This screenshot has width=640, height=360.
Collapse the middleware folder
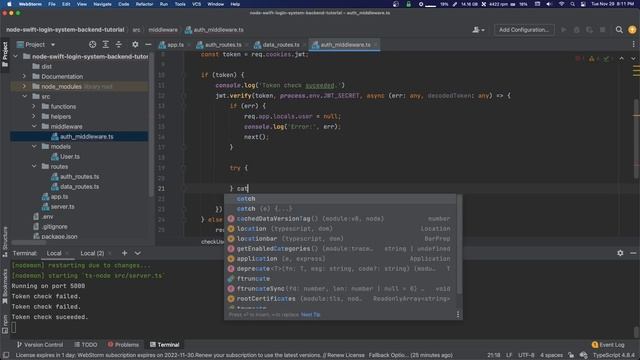34,127
